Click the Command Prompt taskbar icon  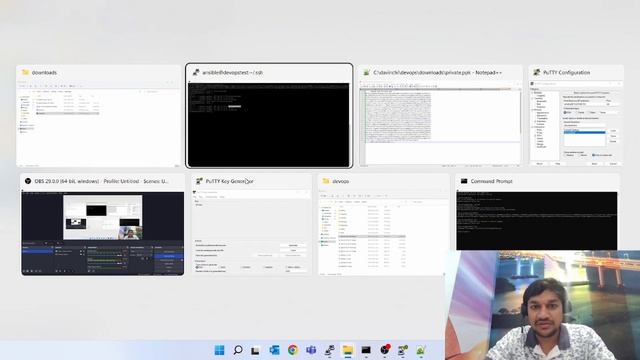366,350
